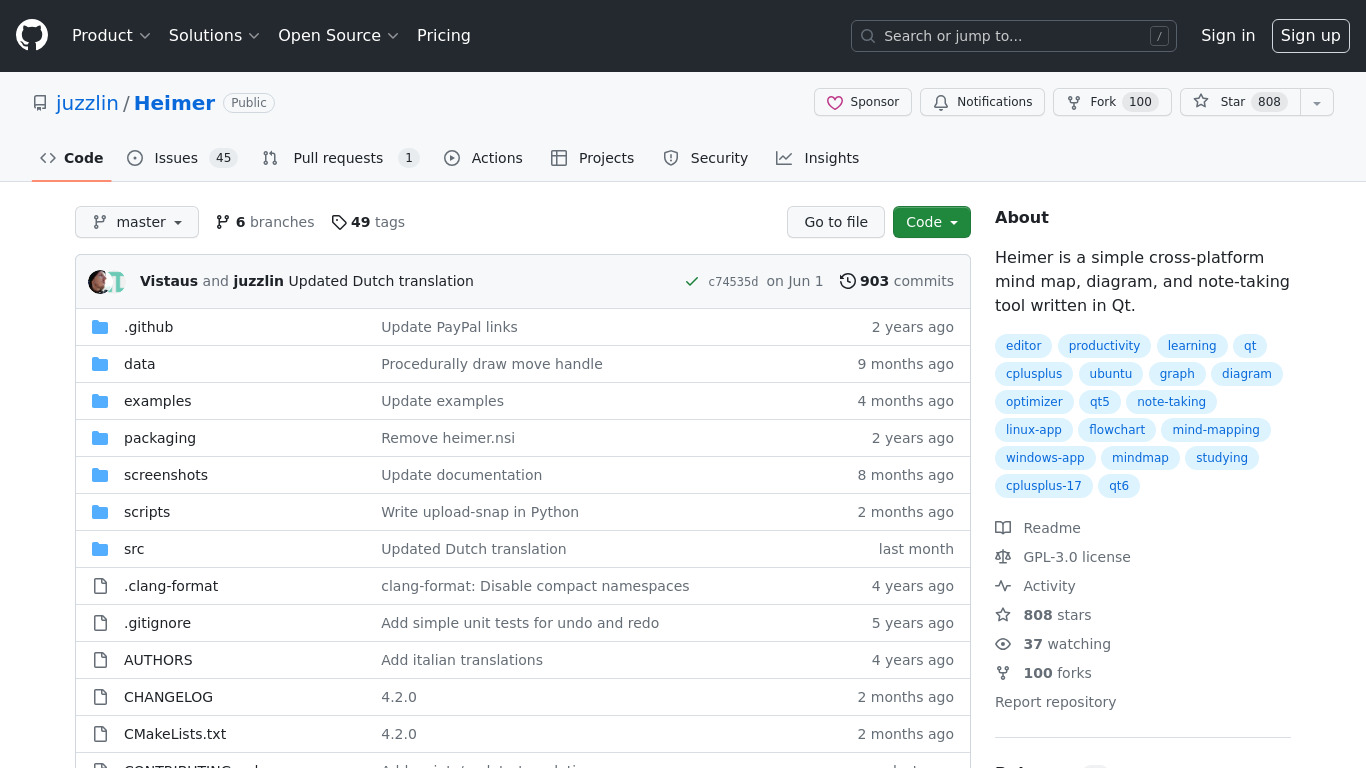
Task: Click the green commit status checkmark
Action: pos(692,282)
